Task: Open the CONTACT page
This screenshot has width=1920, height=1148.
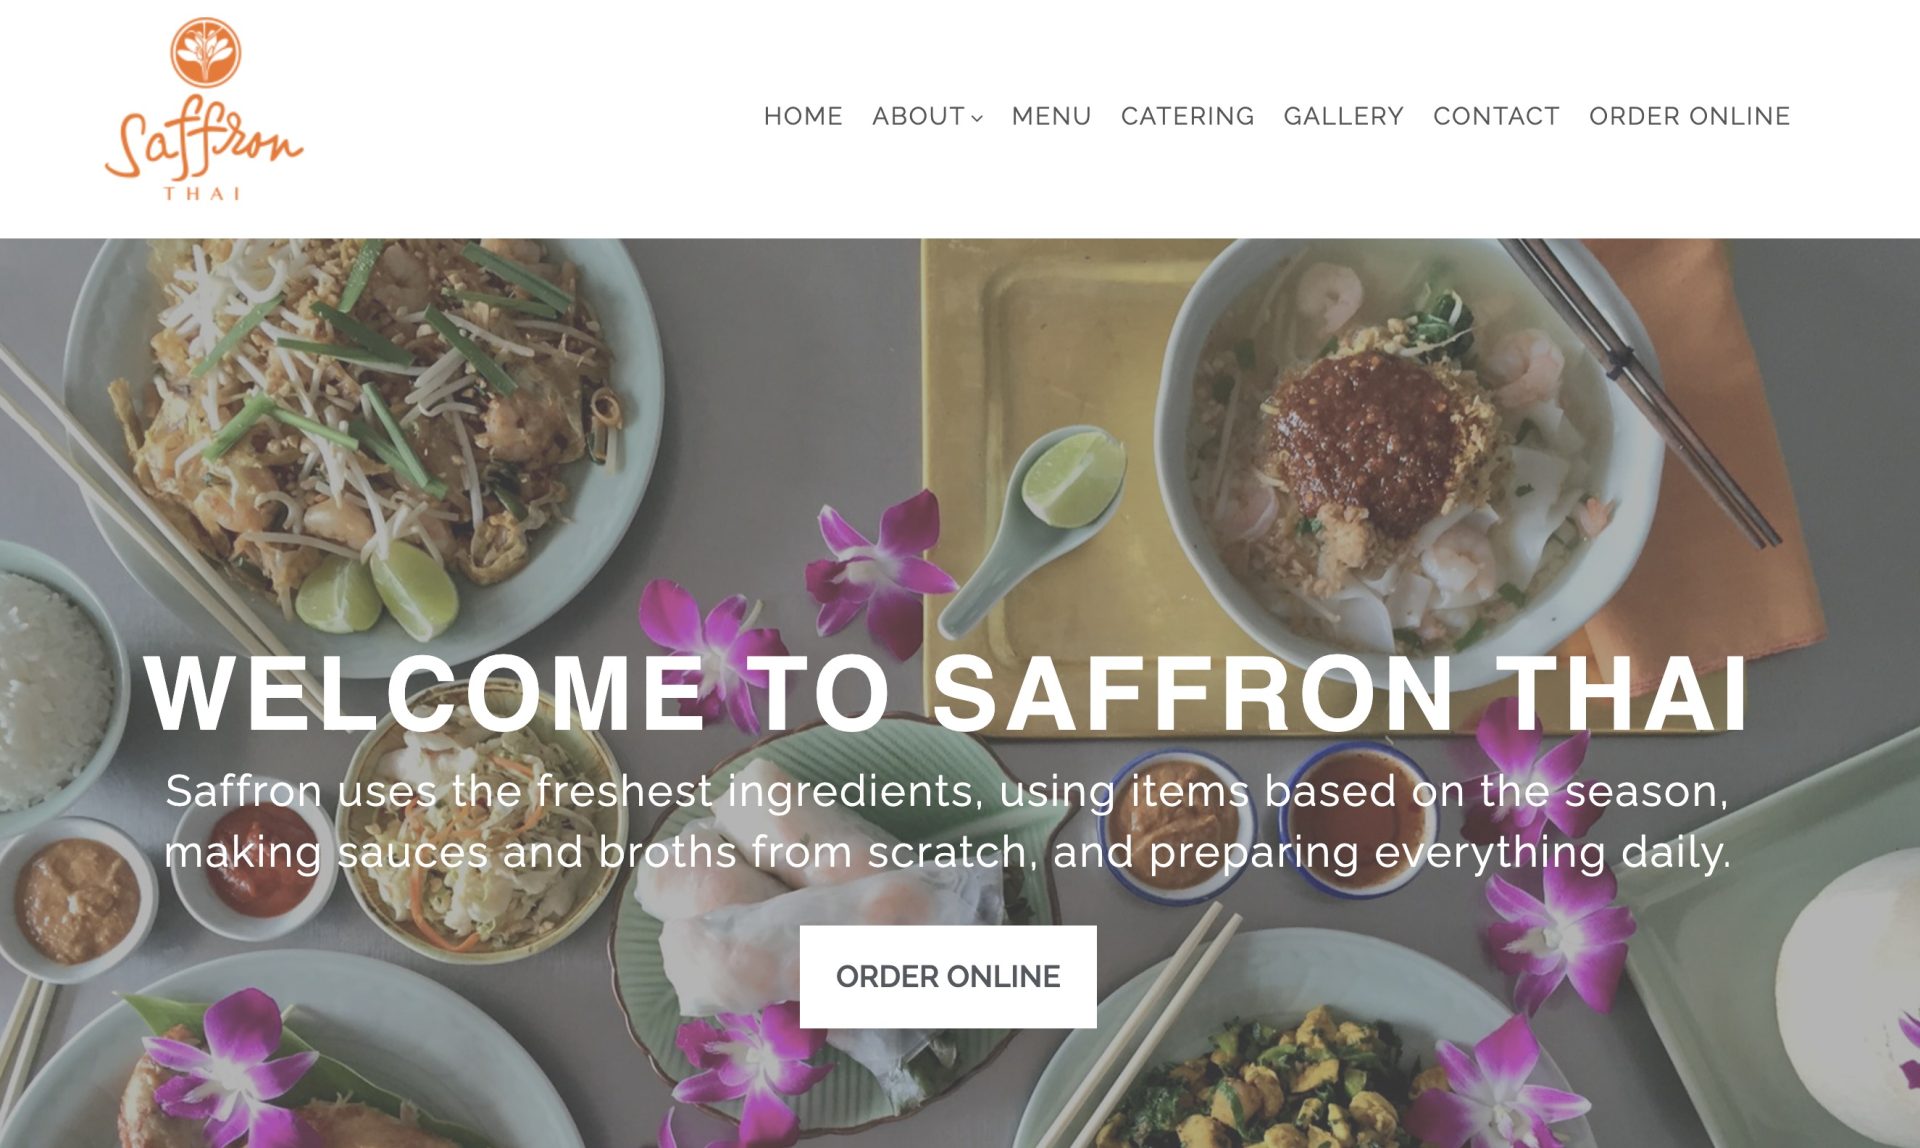Action: pos(1496,116)
